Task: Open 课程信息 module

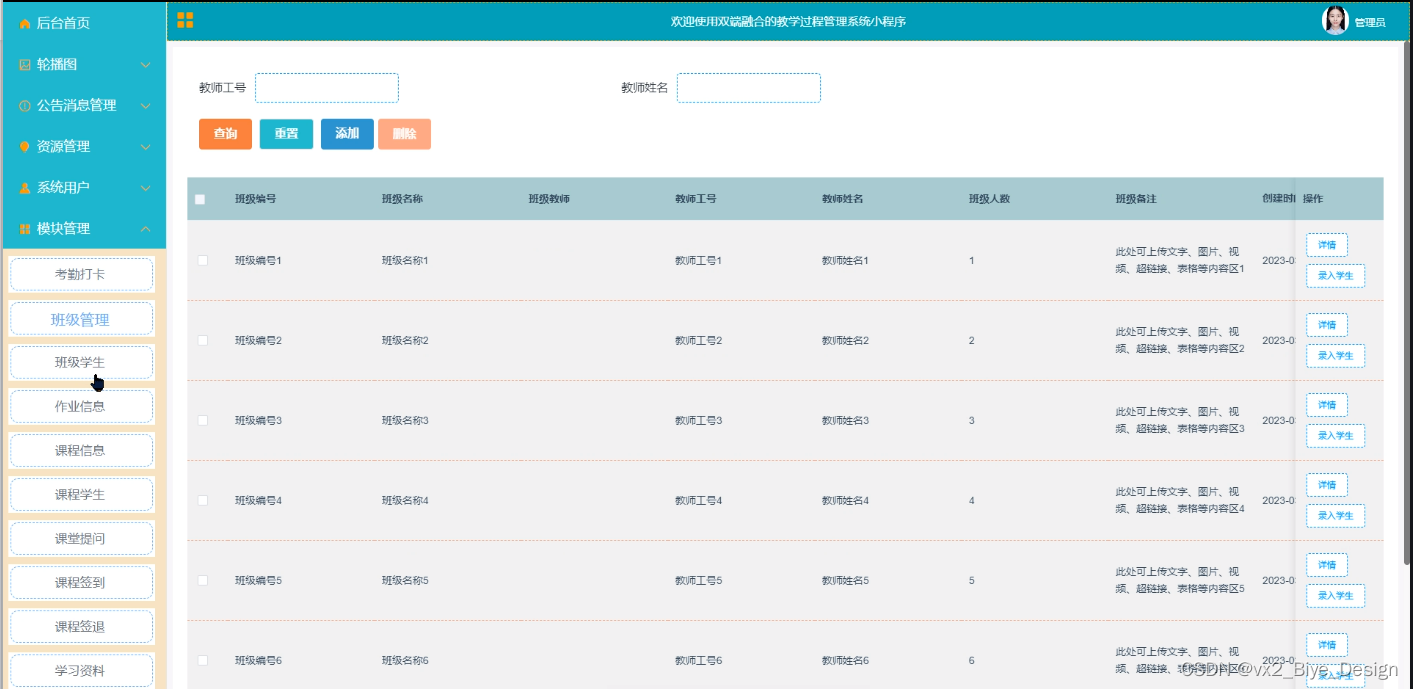Action: pos(81,451)
